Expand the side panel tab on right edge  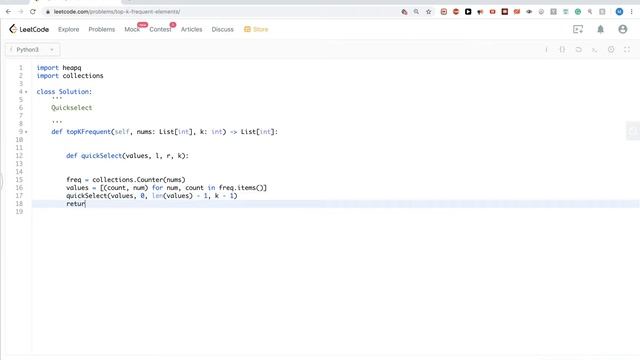633,131
